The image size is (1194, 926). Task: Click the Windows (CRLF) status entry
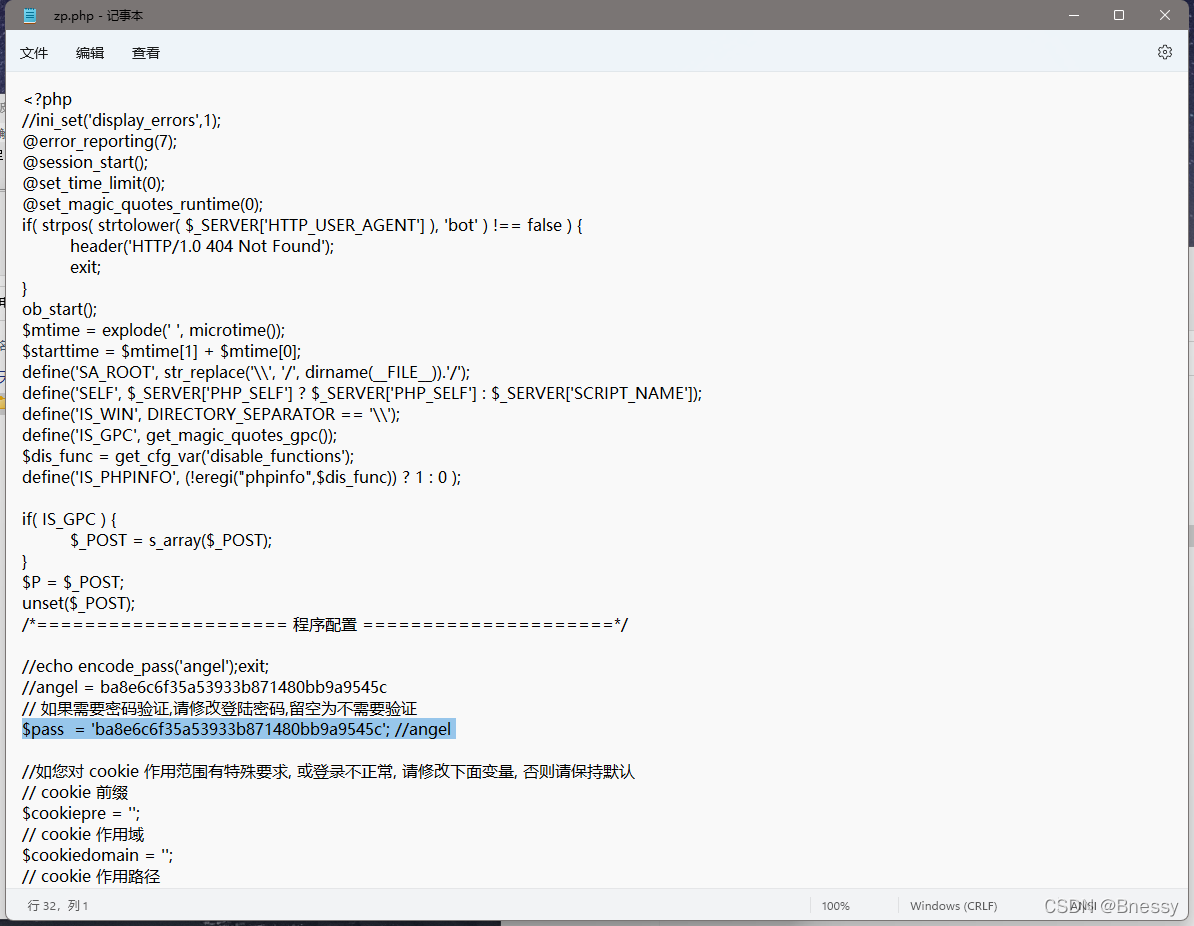click(x=953, y=905)
